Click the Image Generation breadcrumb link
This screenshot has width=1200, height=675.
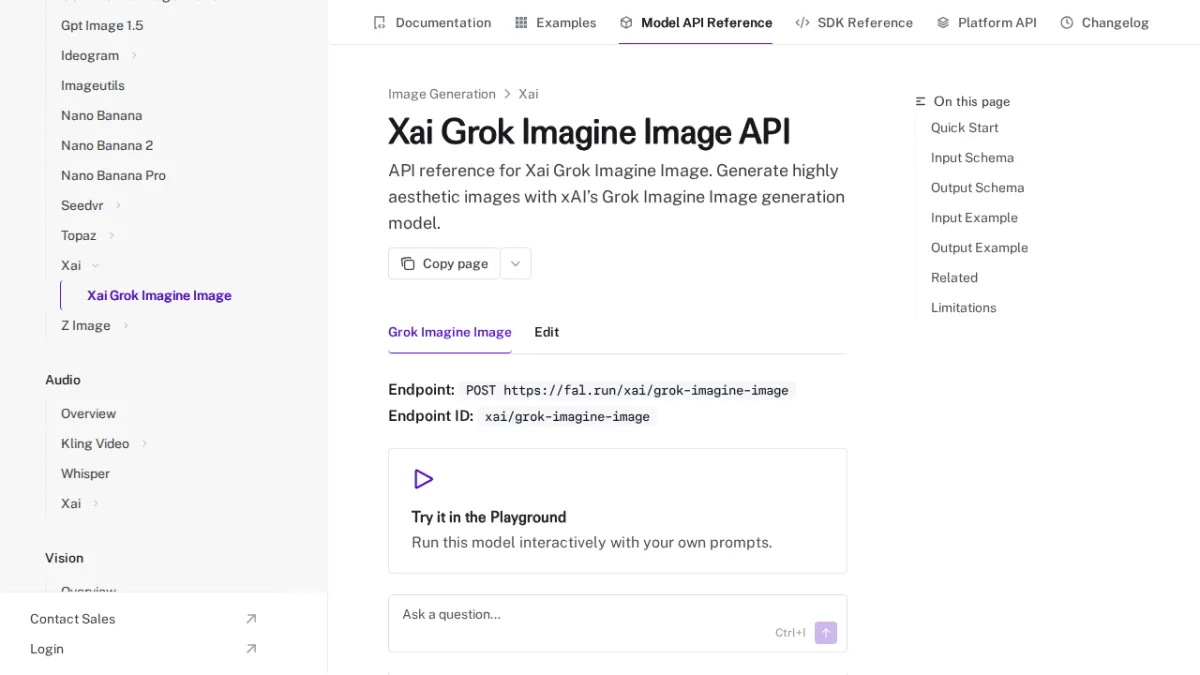tap(442, 94)
